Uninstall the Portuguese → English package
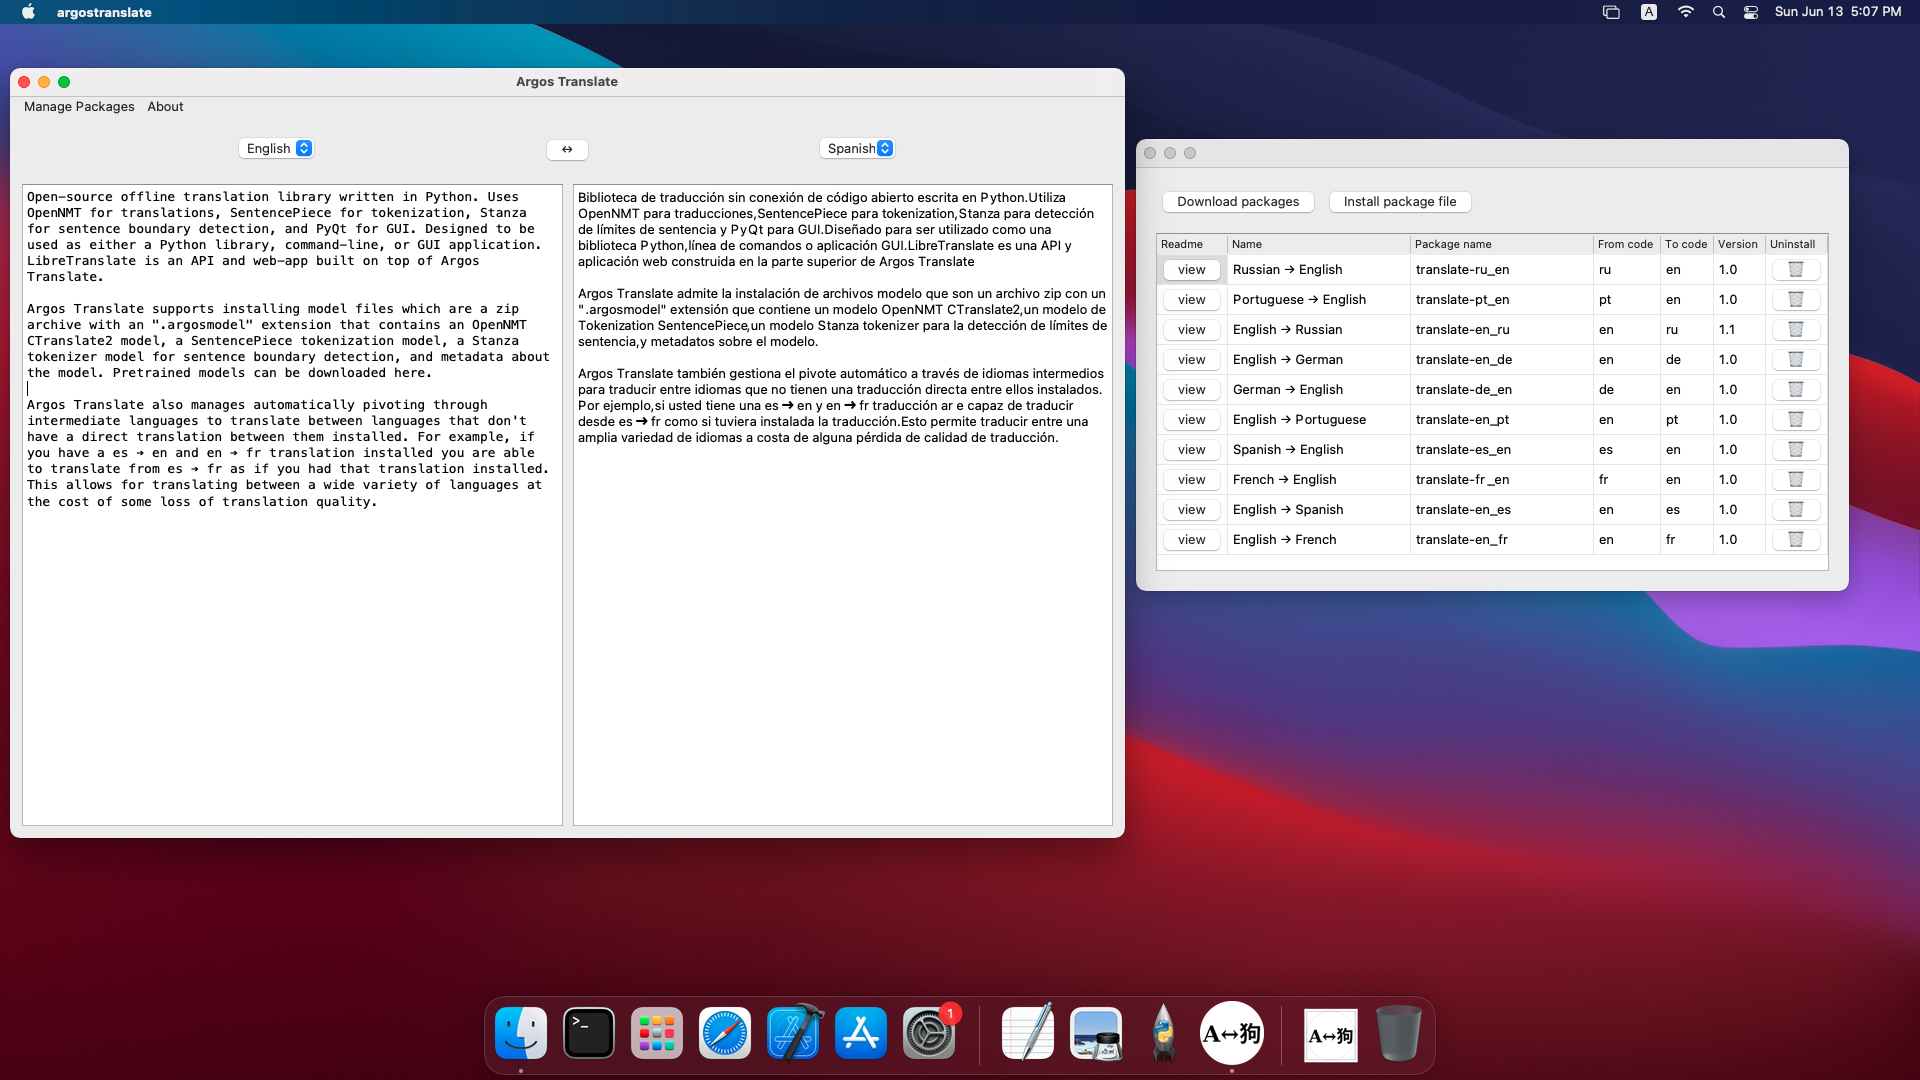The height and width of the screenshot is (1080, 1920). click(x=1795, y=300)
